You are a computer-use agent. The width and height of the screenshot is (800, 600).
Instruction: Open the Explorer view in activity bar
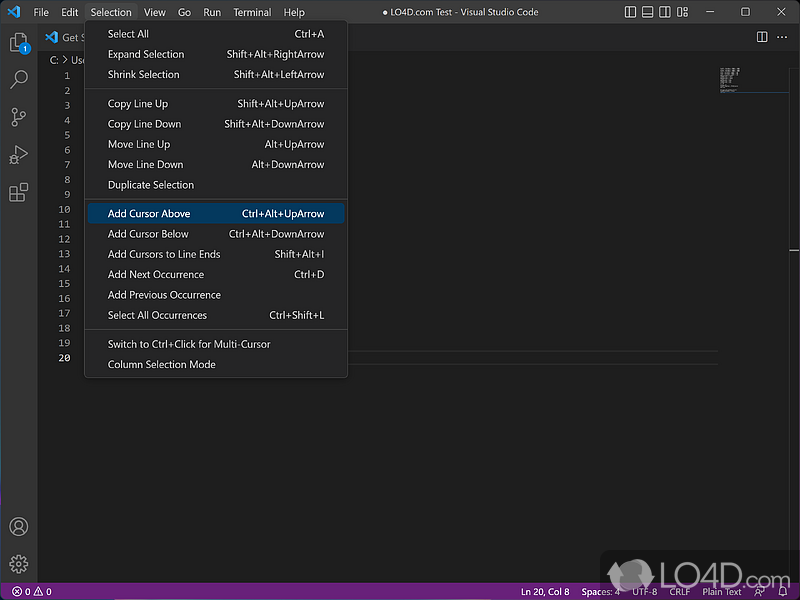[x=19, y=42]
